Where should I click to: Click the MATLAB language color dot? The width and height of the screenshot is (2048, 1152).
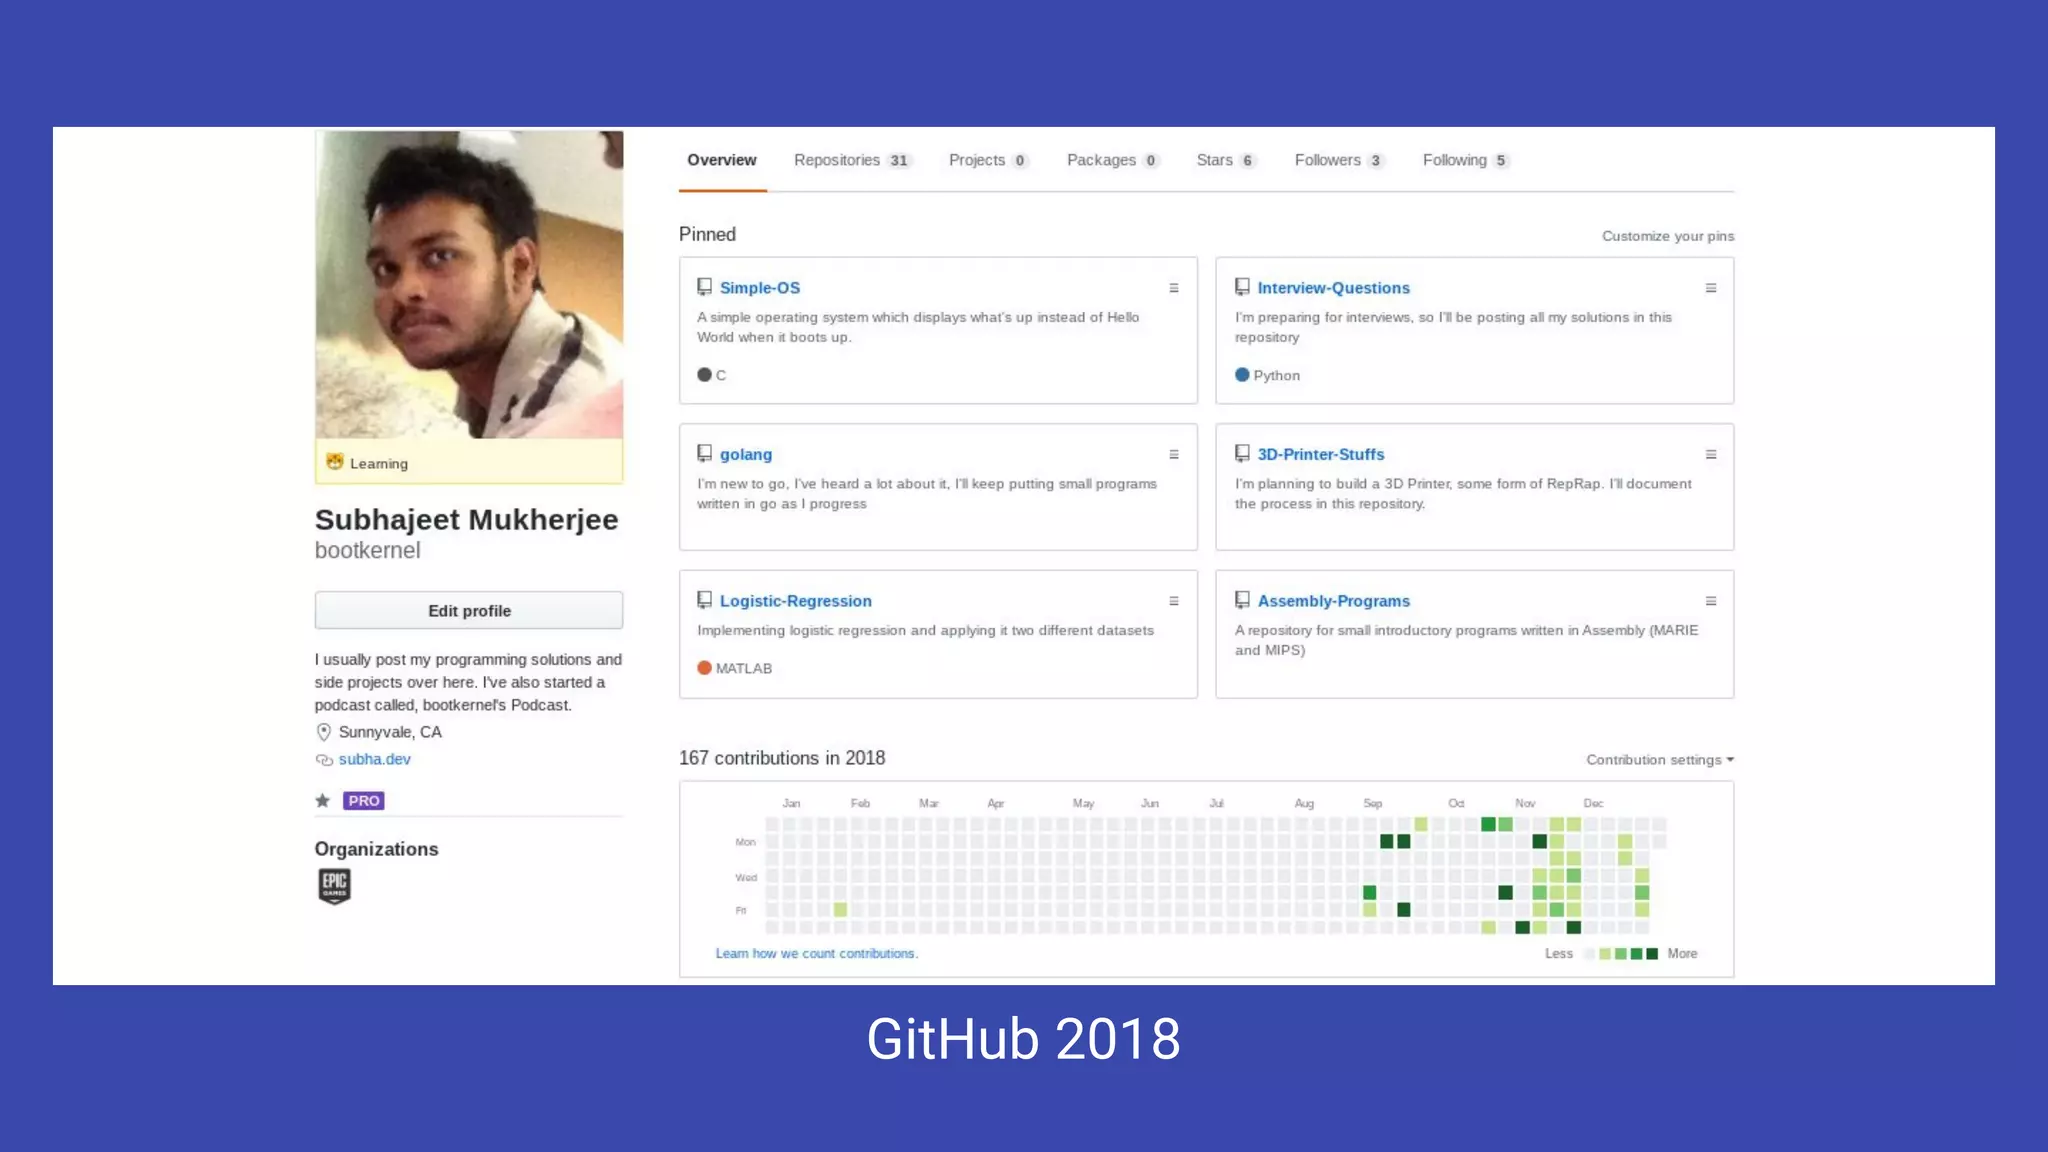[x=704, y=668]
